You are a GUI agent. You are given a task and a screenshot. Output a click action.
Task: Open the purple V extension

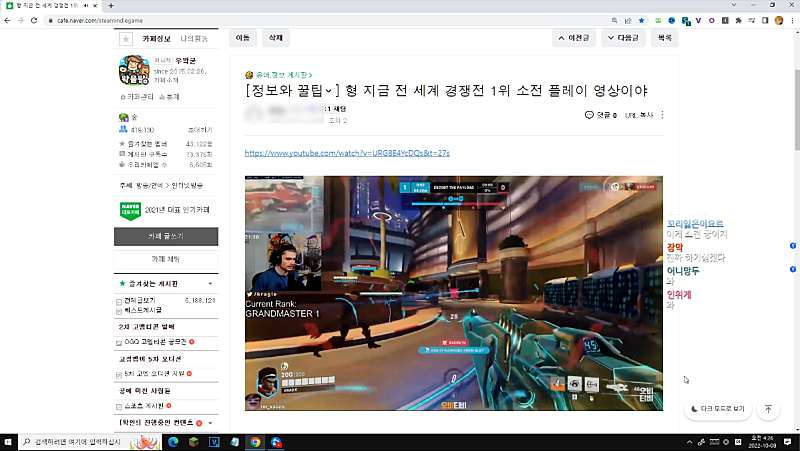coord(698,20)
